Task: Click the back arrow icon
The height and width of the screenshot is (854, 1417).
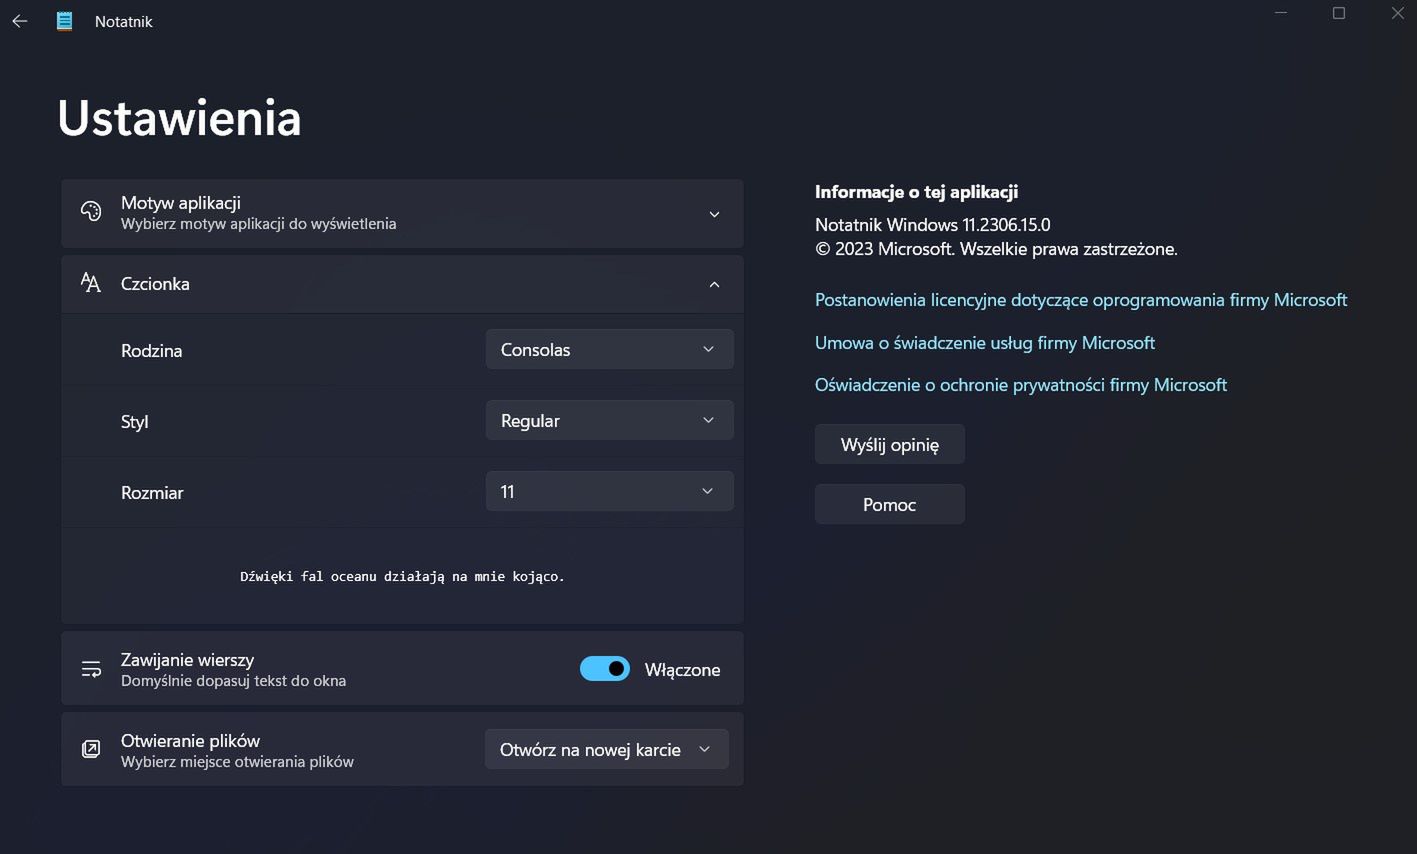Action: (x=20, y=21)
